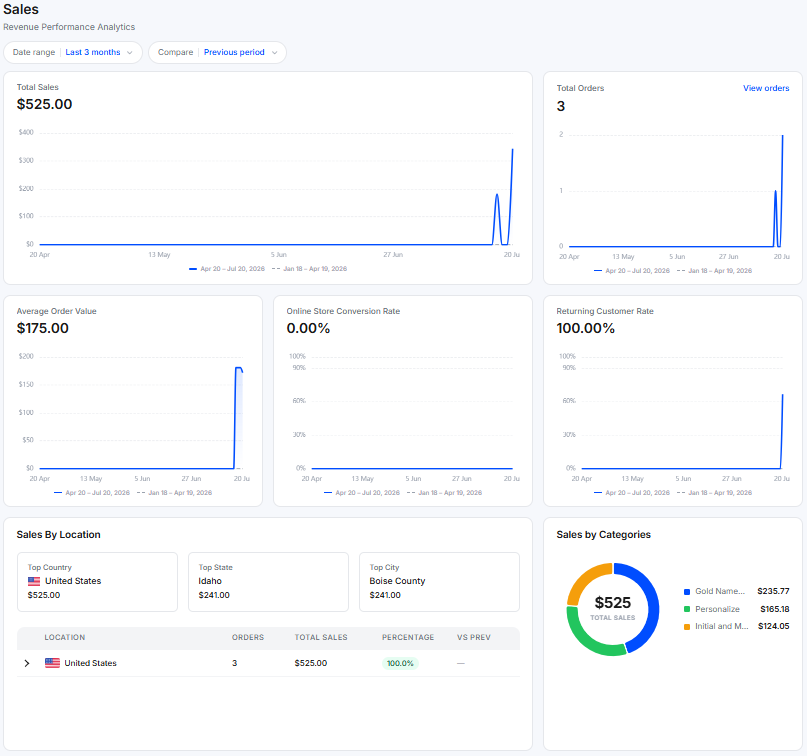Screen dimensions: 807x756
Task: Click the Top Country United States card
Action: tap(97, 582)
